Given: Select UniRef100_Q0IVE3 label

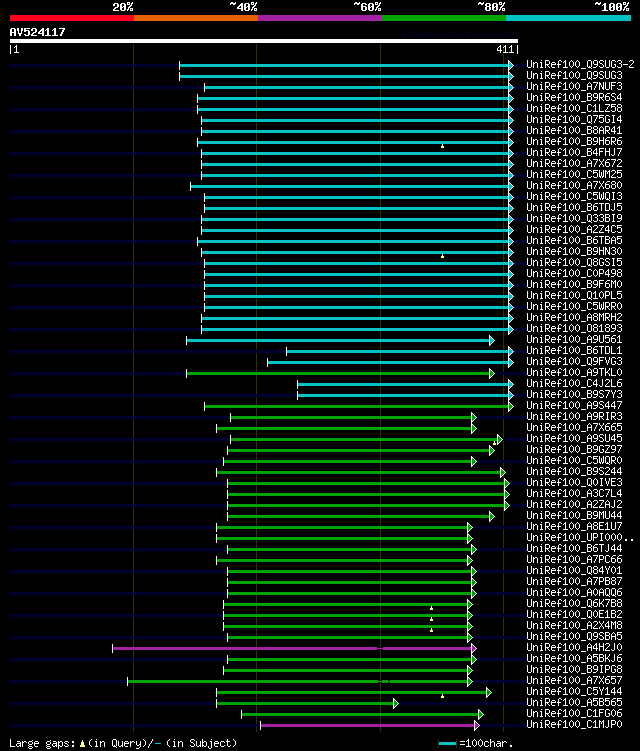Looking at the screenshot, I should 574,483.
